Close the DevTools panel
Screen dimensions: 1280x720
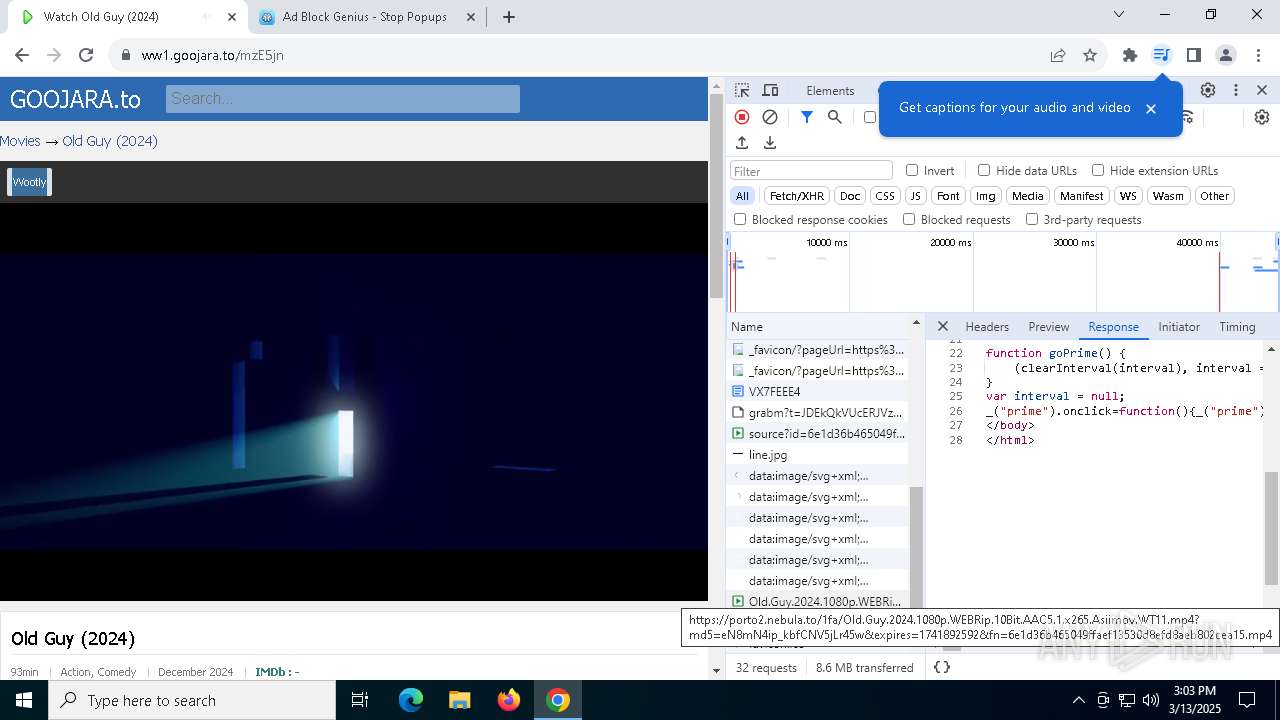[1262, 90]
